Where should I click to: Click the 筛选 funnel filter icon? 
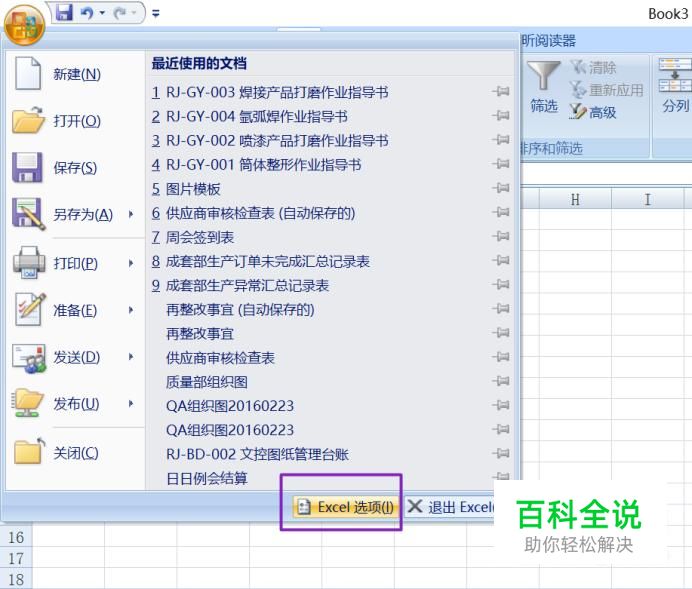[x=544, y=76]
